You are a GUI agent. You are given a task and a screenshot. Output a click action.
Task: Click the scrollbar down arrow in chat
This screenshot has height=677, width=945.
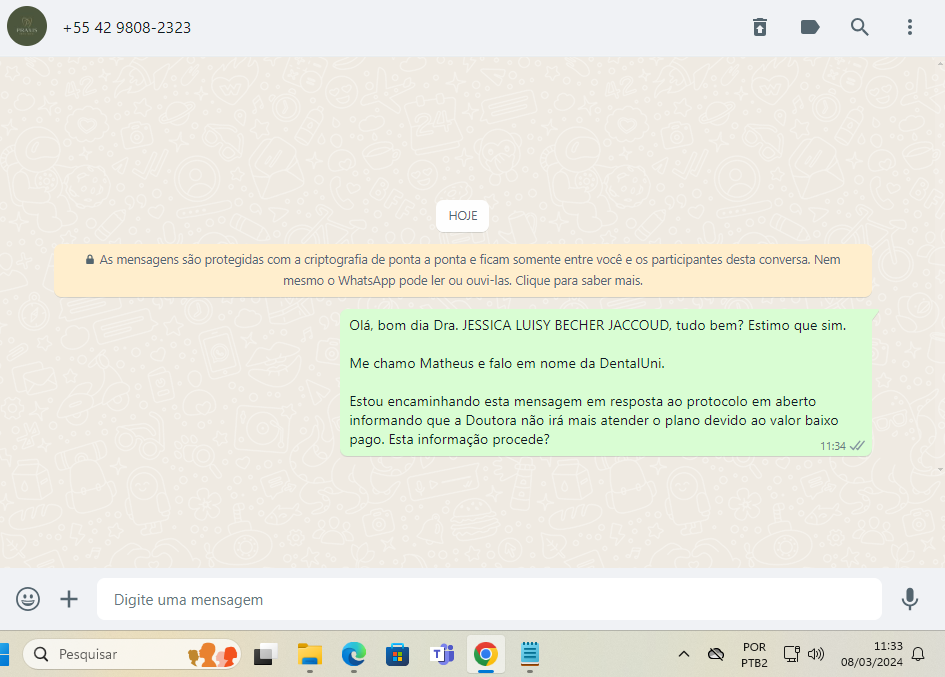coord(940,470)
